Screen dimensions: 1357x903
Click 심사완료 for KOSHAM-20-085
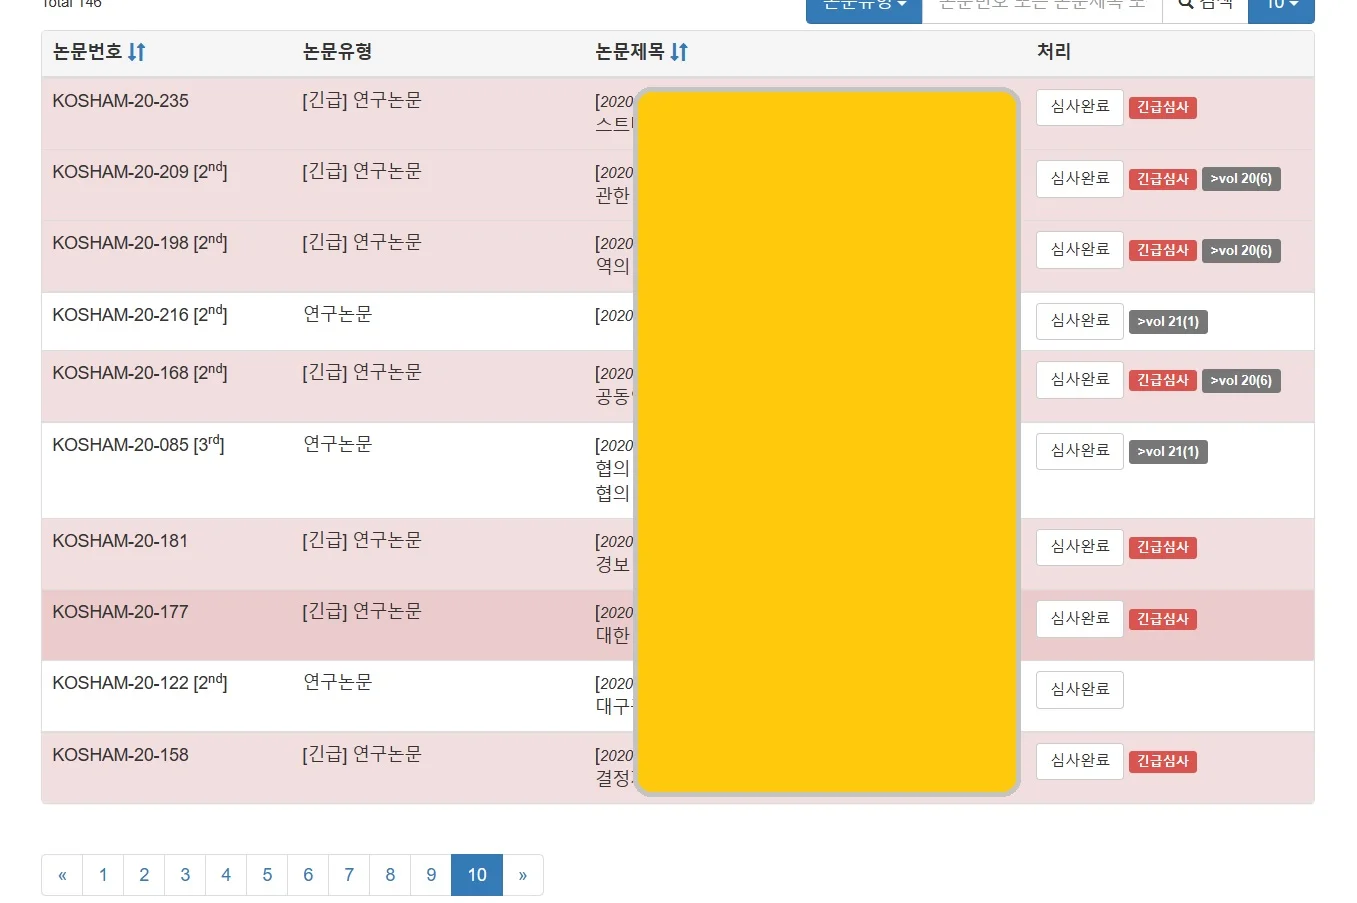tap(1080, 451)
